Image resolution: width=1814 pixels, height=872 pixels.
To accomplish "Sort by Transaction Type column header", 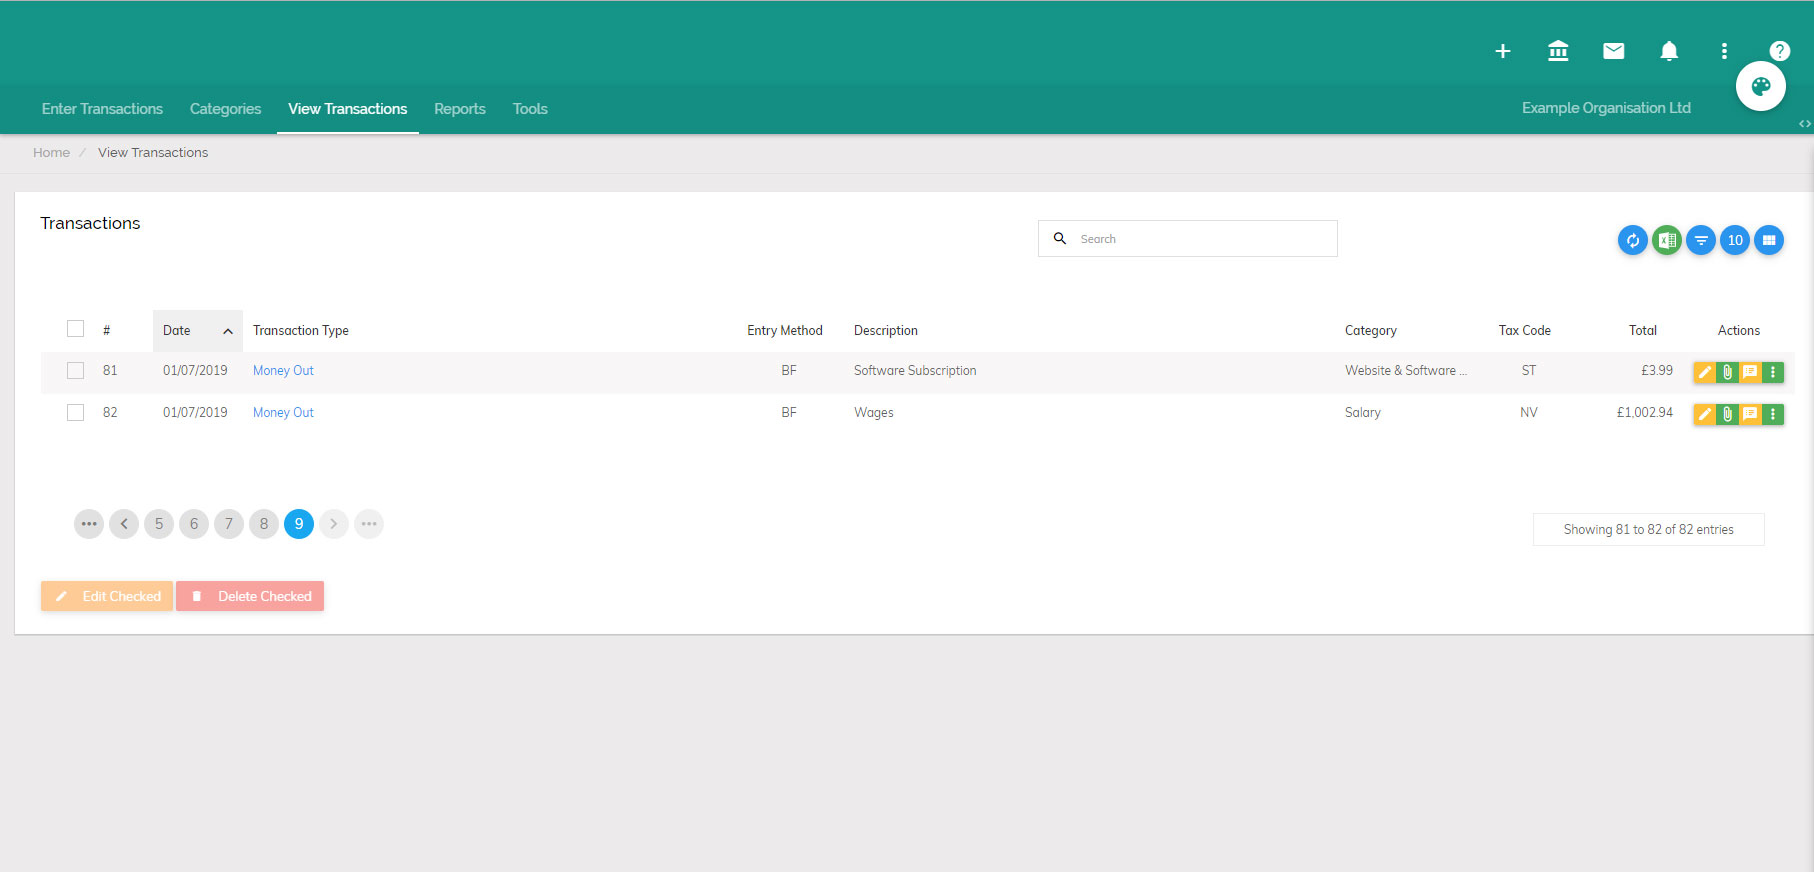I will [x=301, y=331].
